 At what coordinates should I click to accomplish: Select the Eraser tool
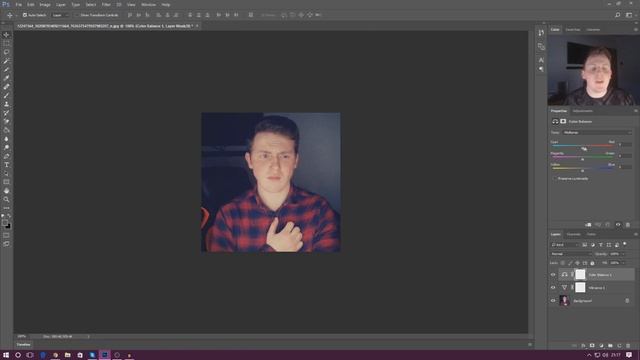click(x=7, y=121)
